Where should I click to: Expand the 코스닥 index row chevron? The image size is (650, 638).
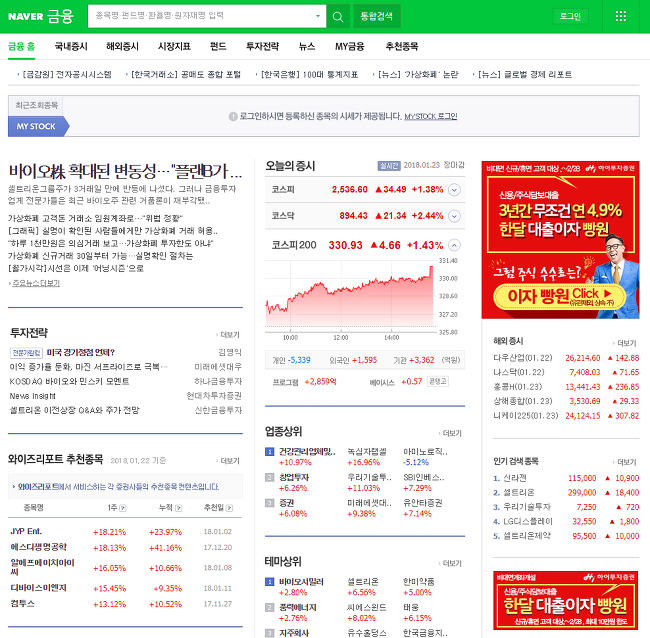click(x=455, y=216)
